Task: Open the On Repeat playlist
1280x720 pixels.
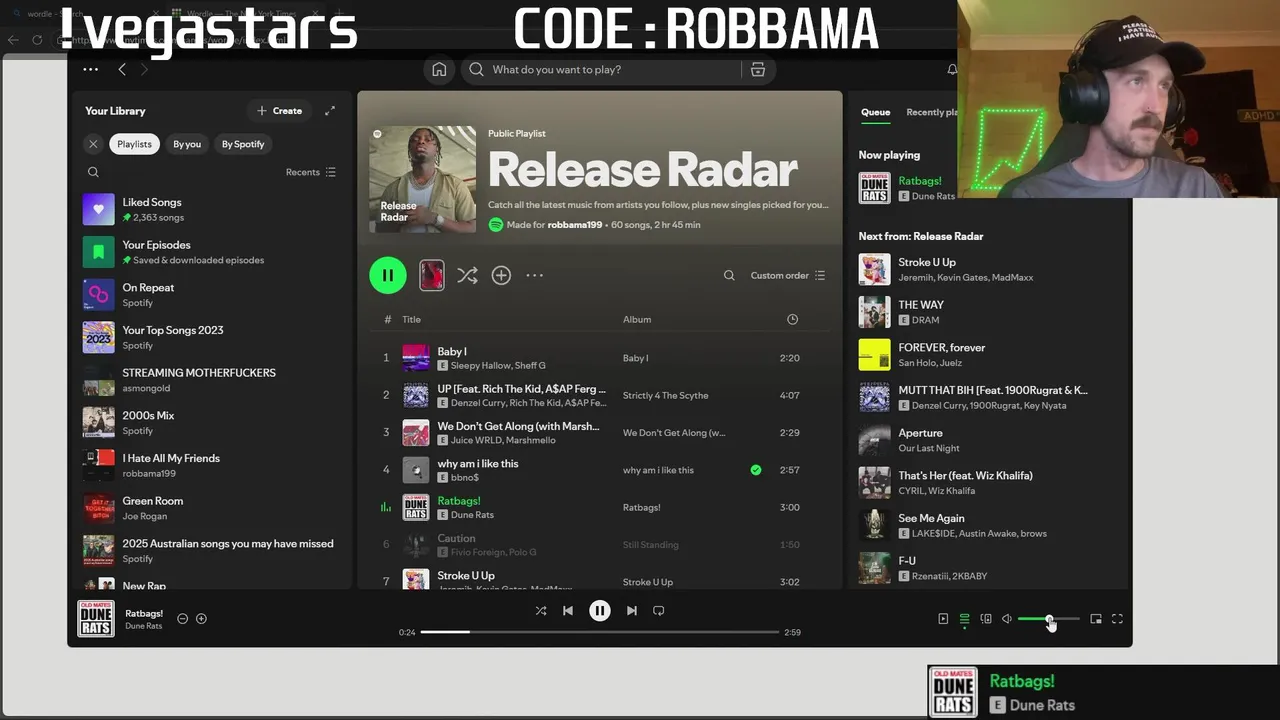Action: pyautogui.click(x=210, y=295)
